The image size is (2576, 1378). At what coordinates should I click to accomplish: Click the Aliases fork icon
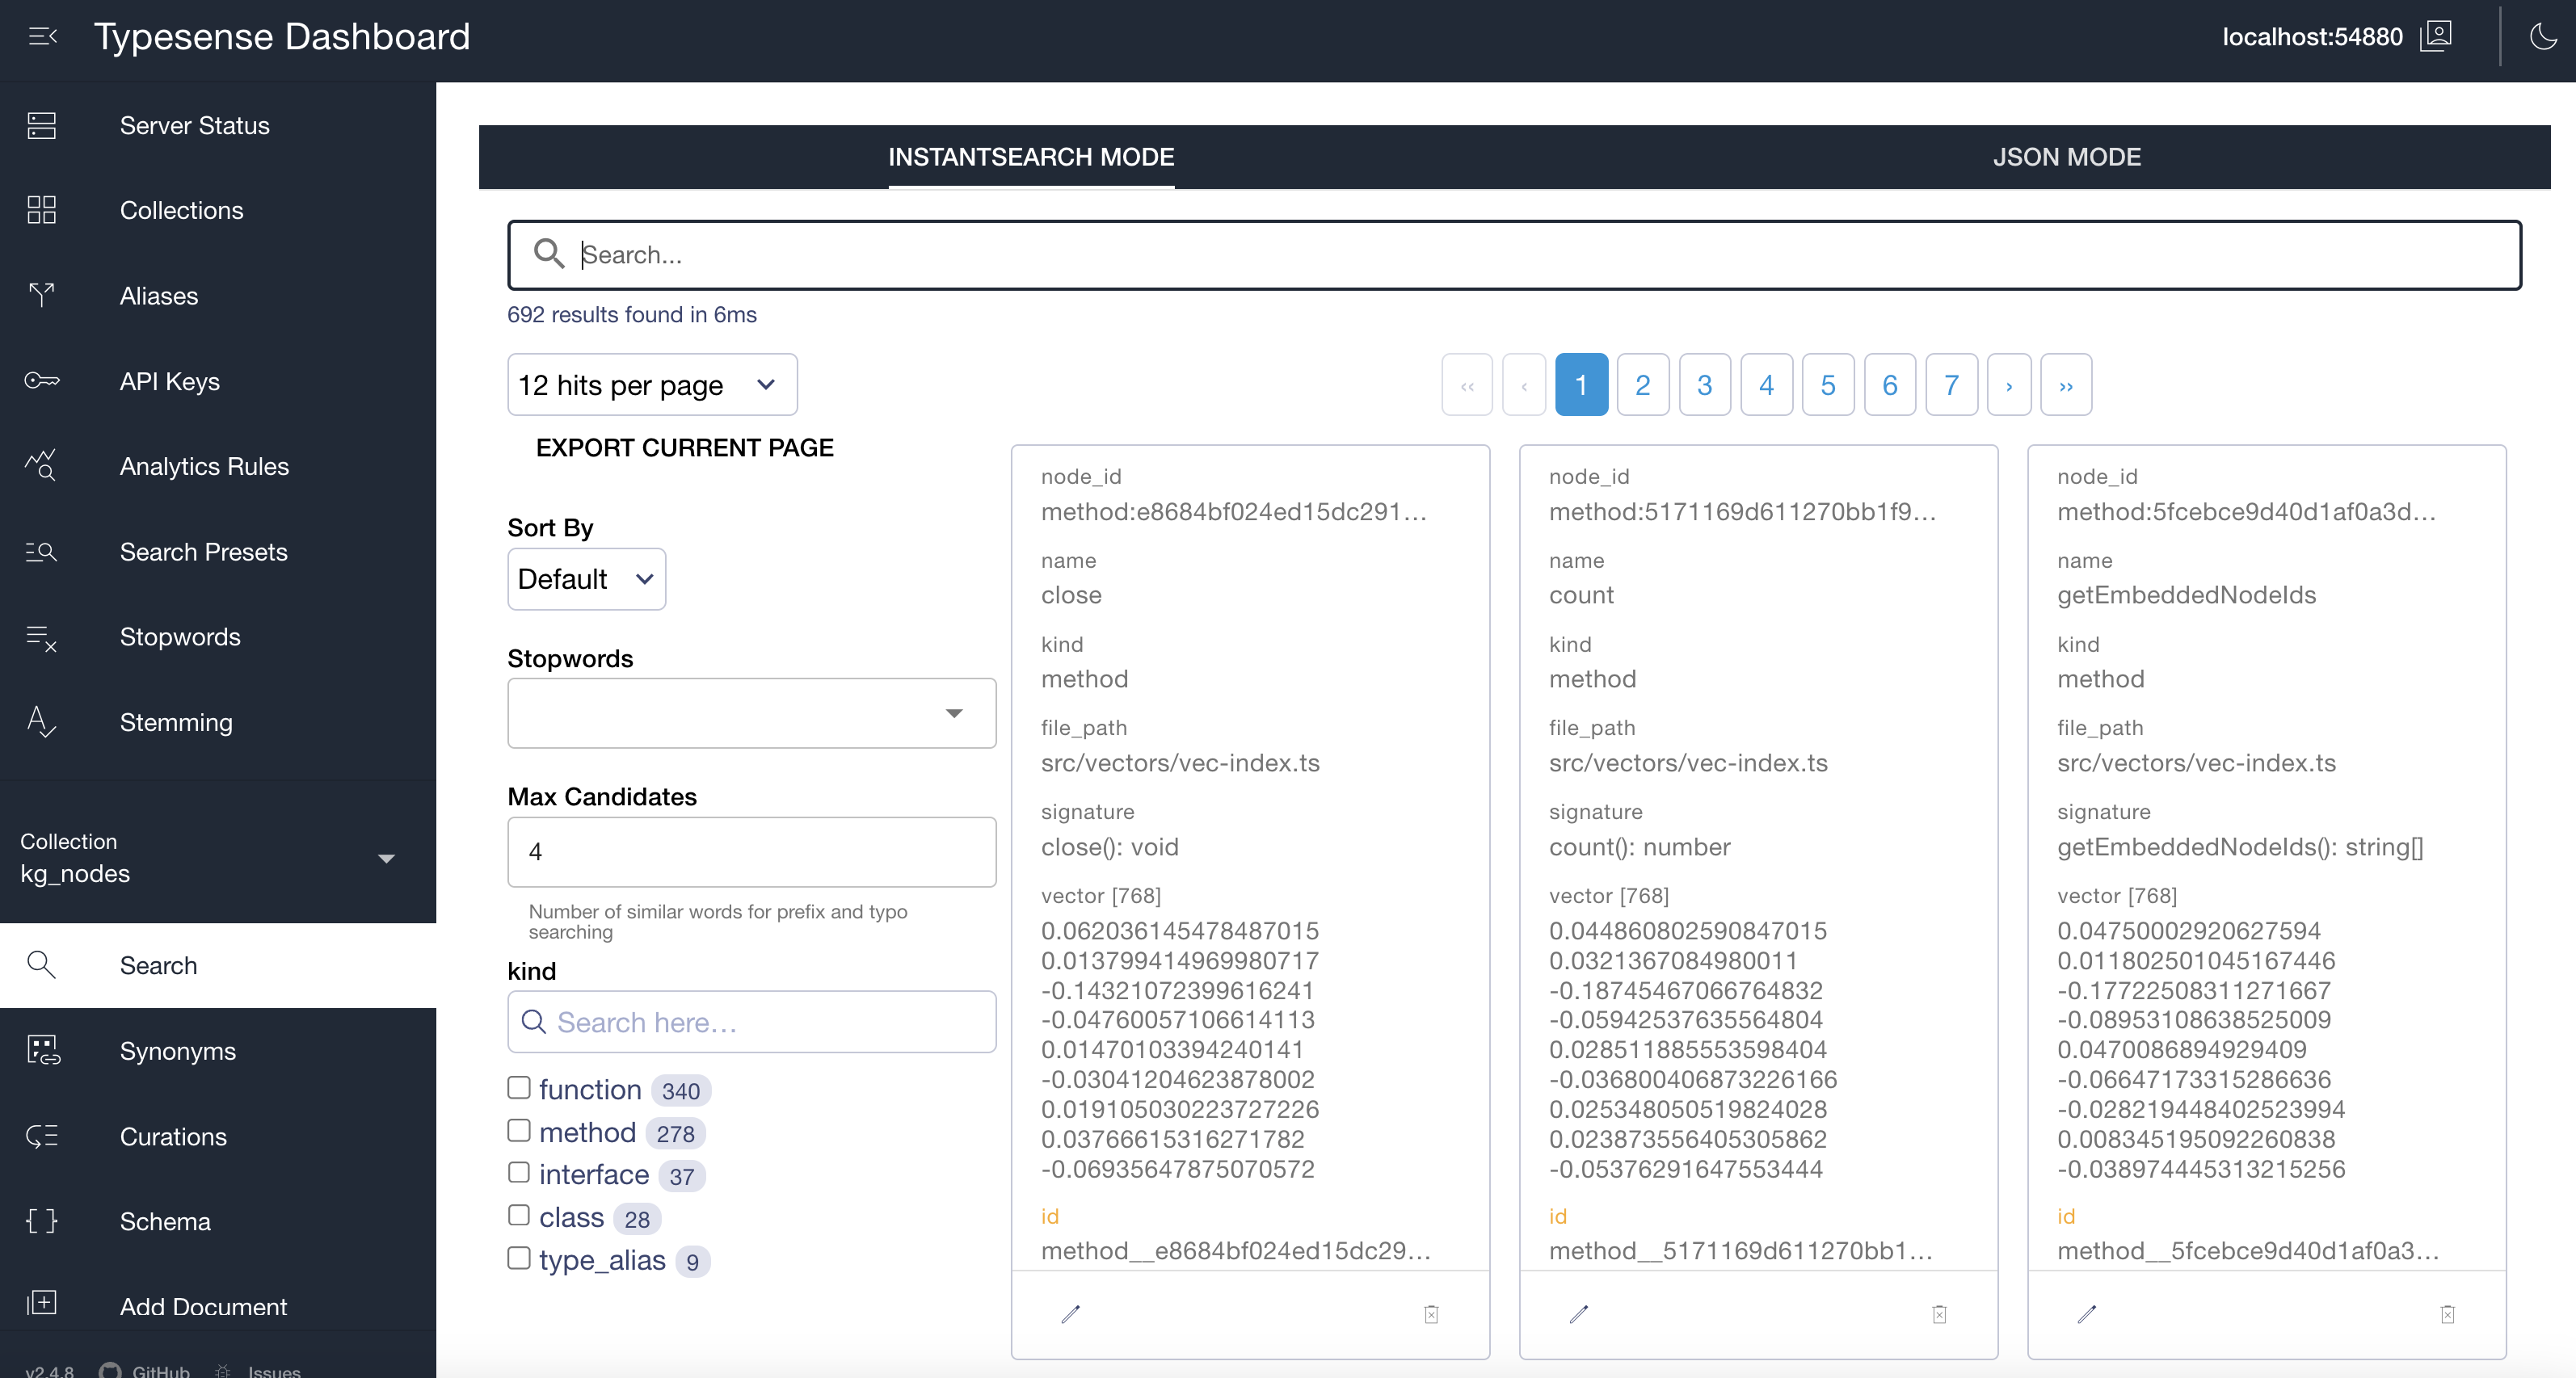click(x=41, y=295)
